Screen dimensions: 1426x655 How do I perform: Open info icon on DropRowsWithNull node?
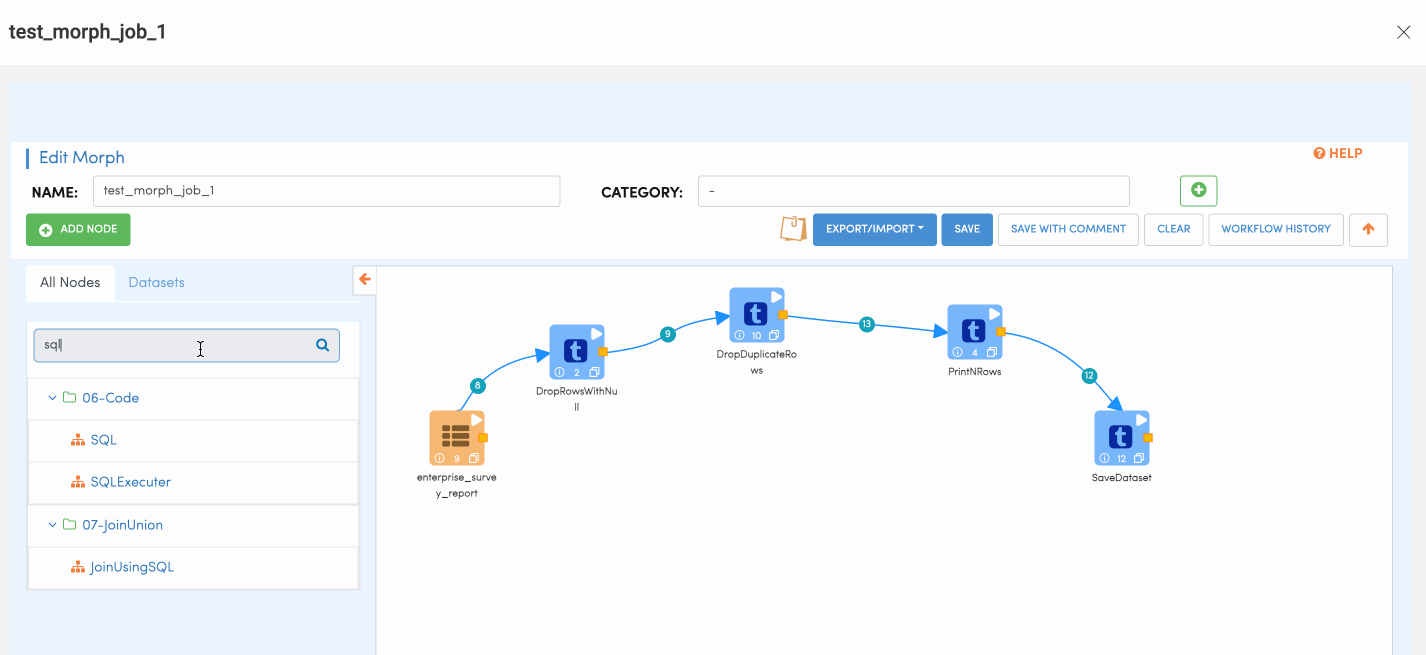(559, 372)
